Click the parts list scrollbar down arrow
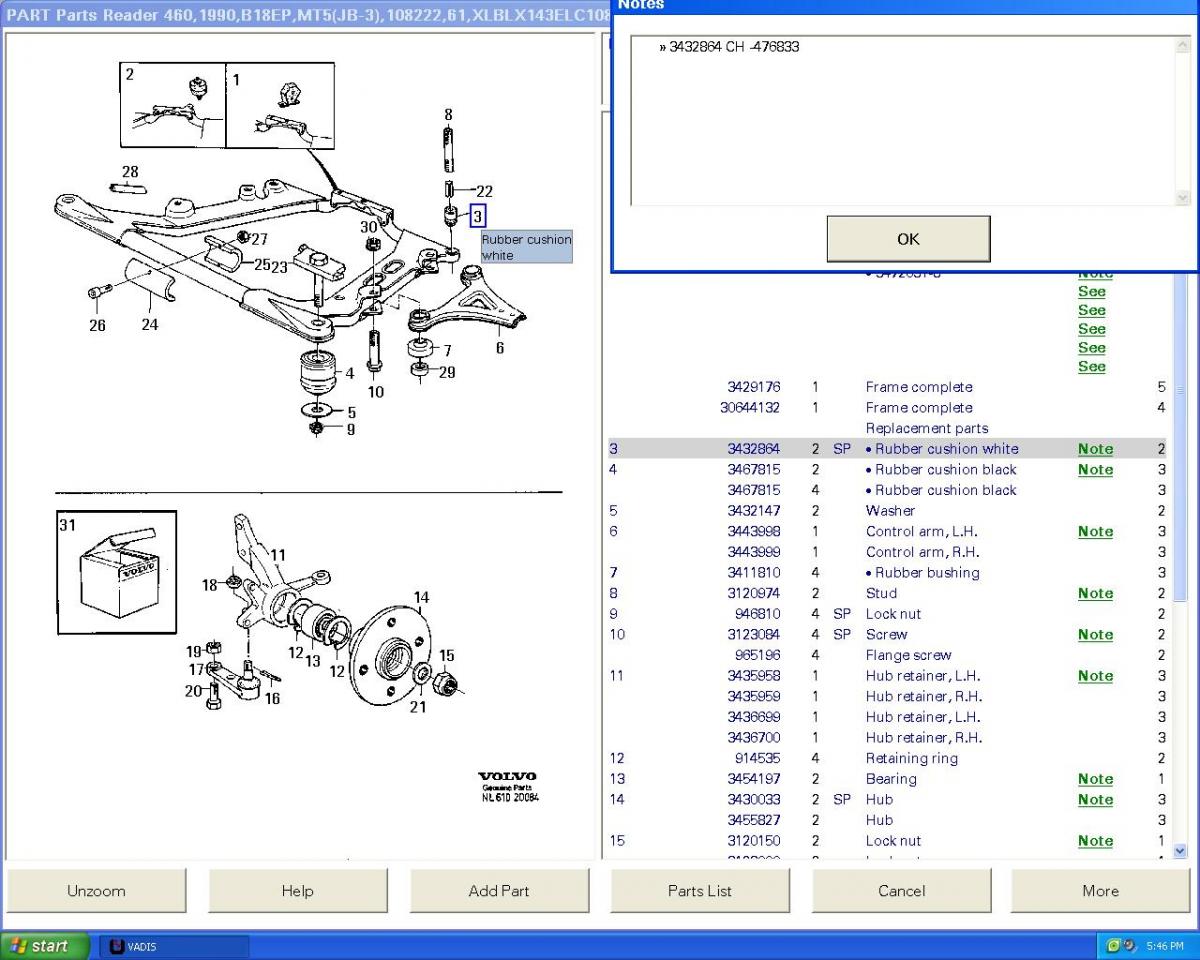 pos(1179,851)
